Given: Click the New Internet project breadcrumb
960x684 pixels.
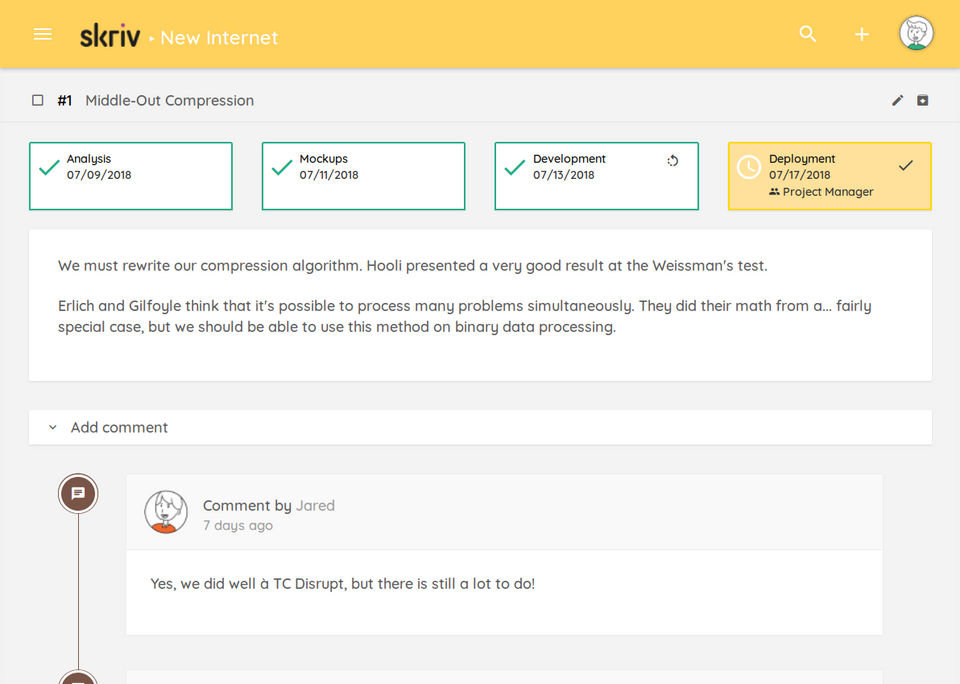Looking at the screenshot, I should [219, 38].
